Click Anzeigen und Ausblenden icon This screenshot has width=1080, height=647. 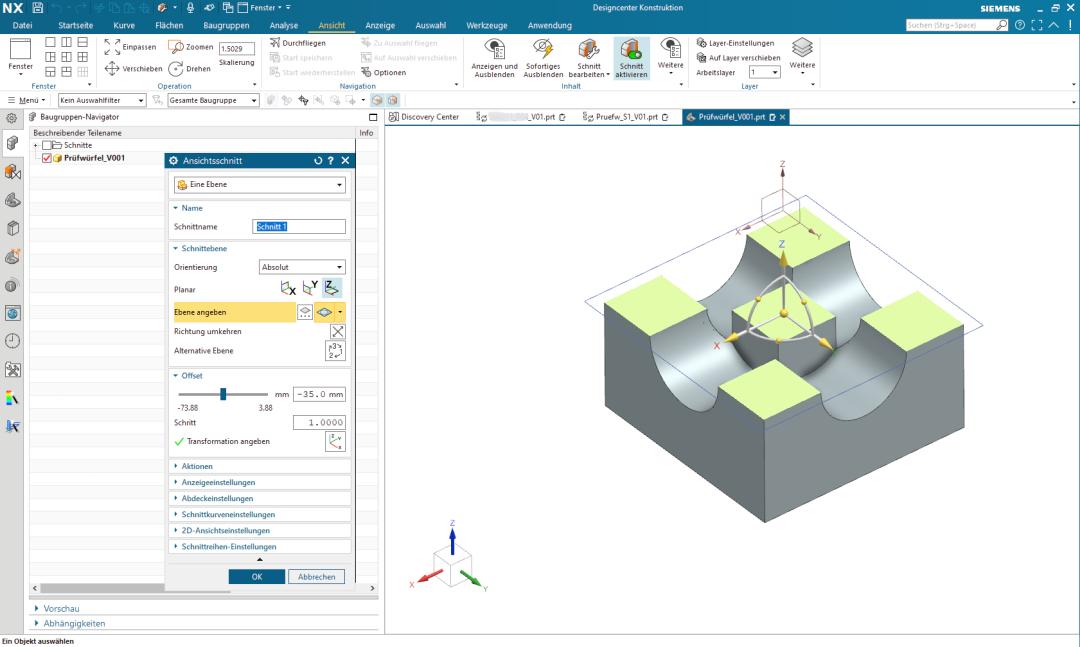495,53
